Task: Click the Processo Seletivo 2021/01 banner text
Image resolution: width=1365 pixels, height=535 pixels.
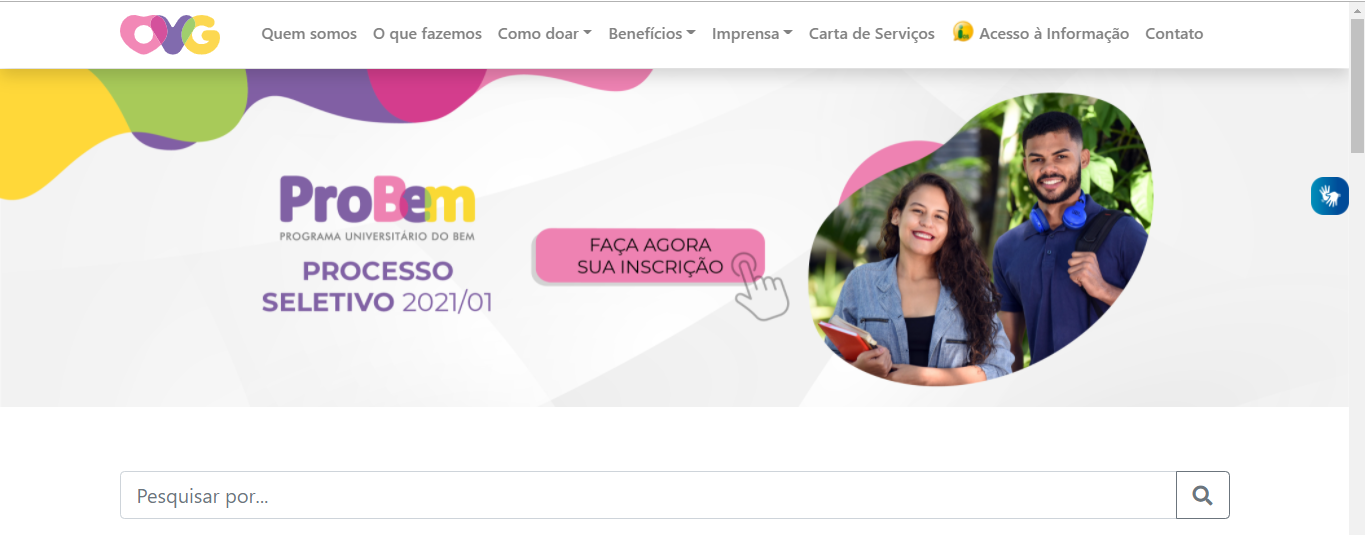Action: point(377,286)
